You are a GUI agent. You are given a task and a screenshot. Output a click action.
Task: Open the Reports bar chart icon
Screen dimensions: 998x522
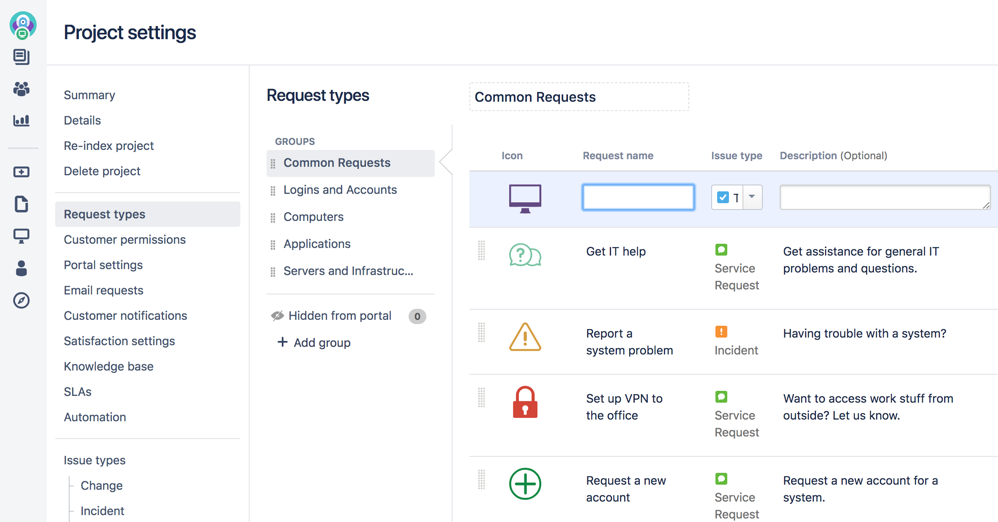click(x=21, y=120)
